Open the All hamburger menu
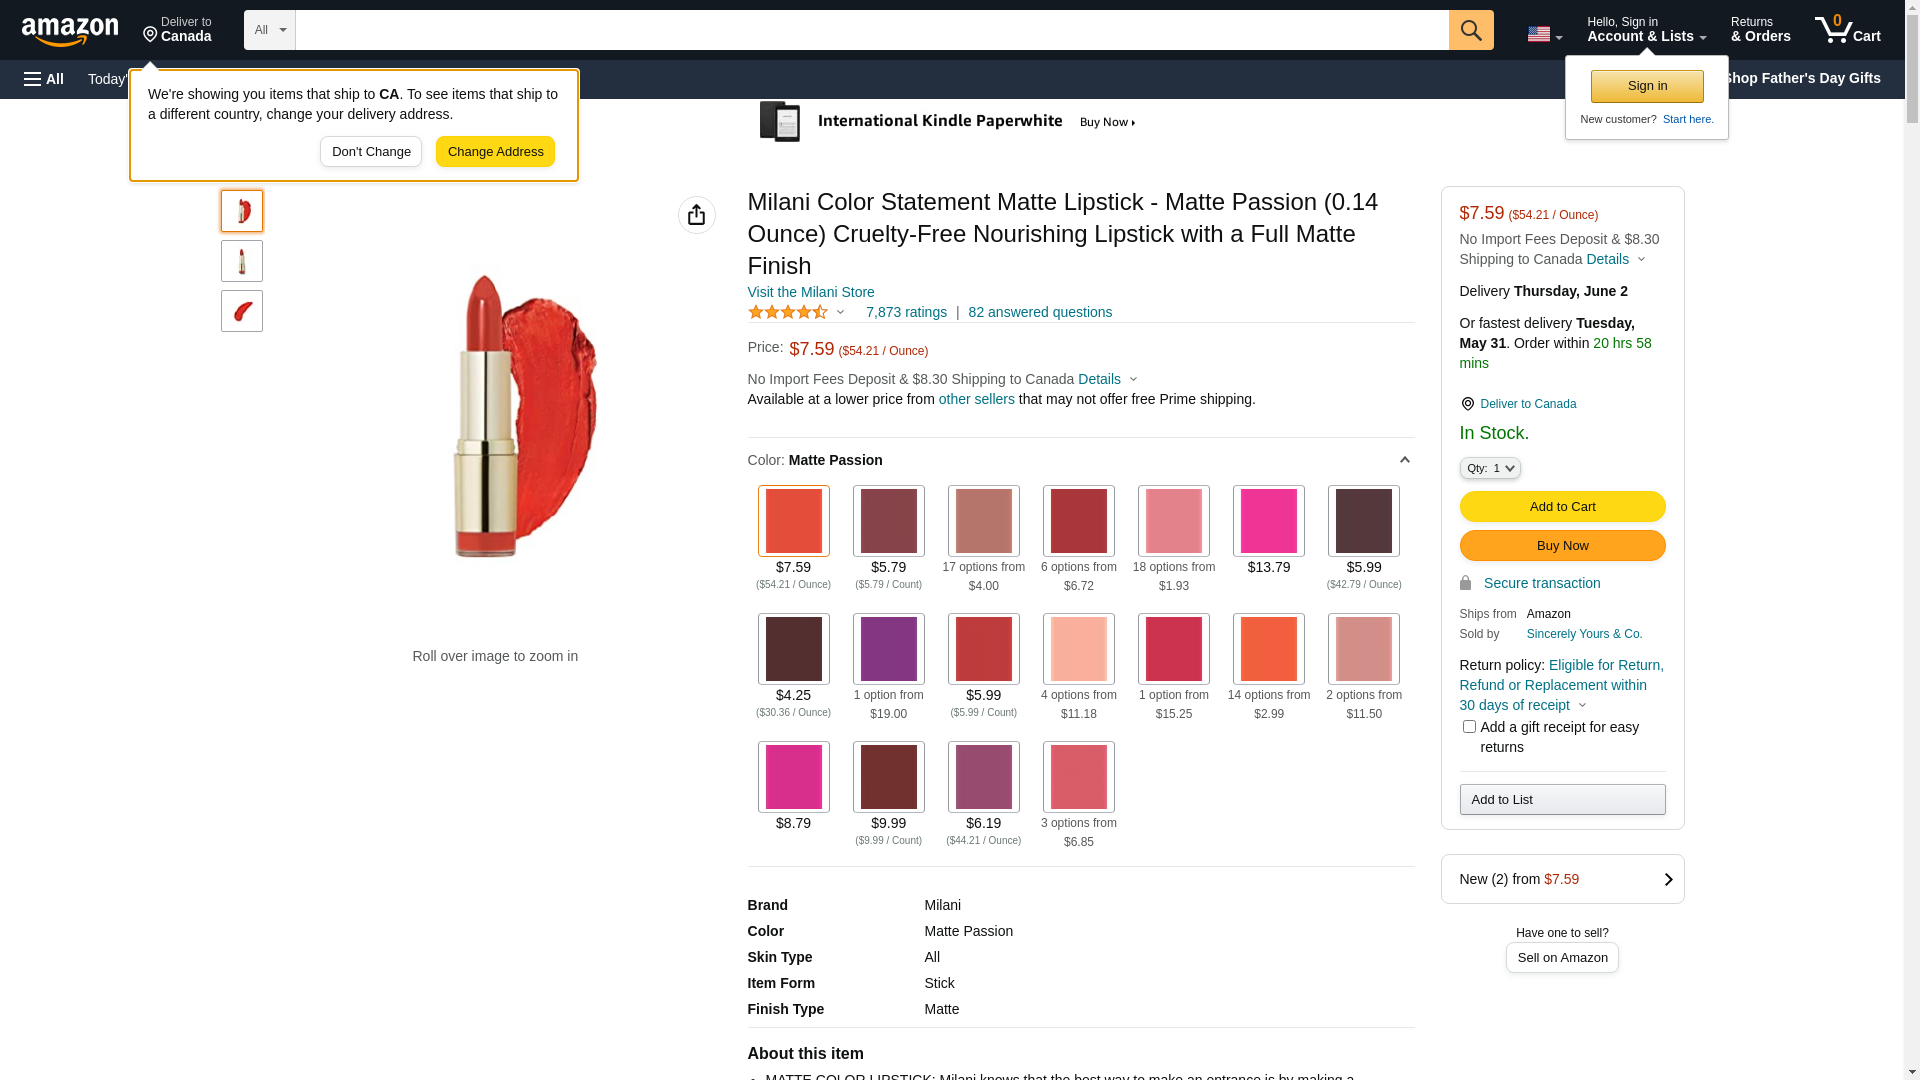 tap(44, 79)
